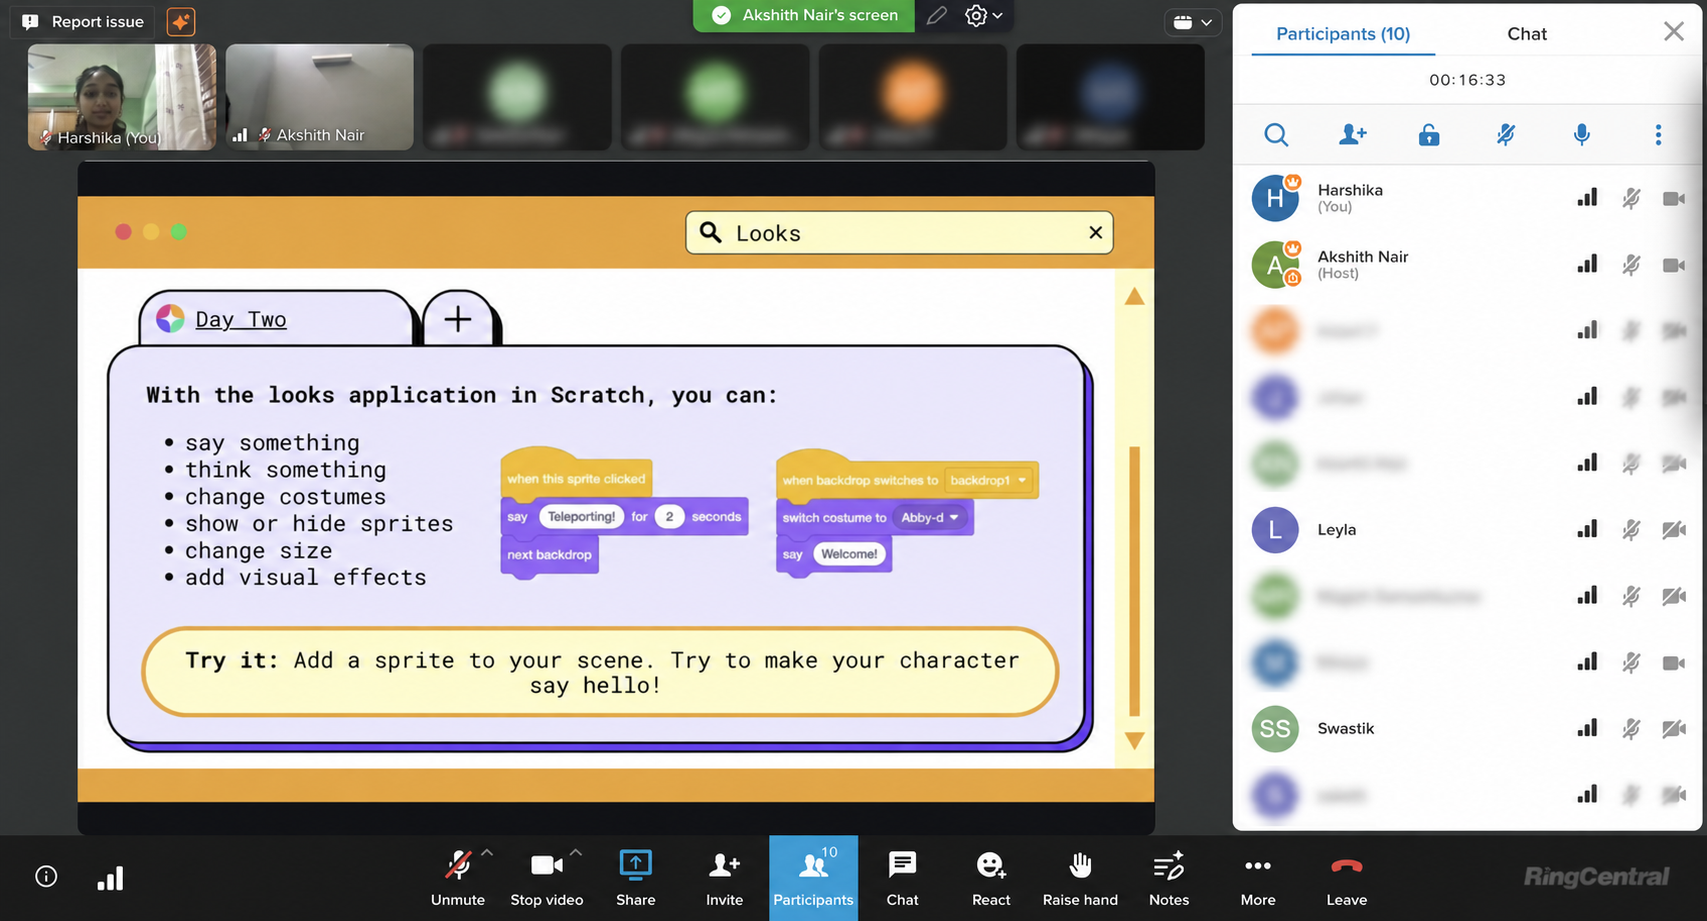This screenshot has width=1707, height=921.
Task: Toggle Harshika's microphone in participants list
Action: point(1631,199)
